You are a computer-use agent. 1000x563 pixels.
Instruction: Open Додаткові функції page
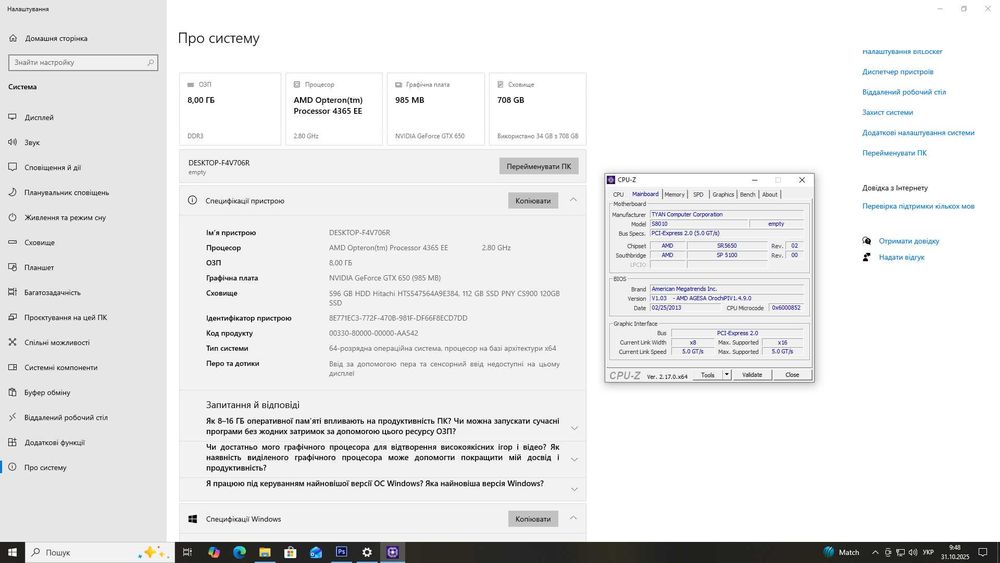54,442
